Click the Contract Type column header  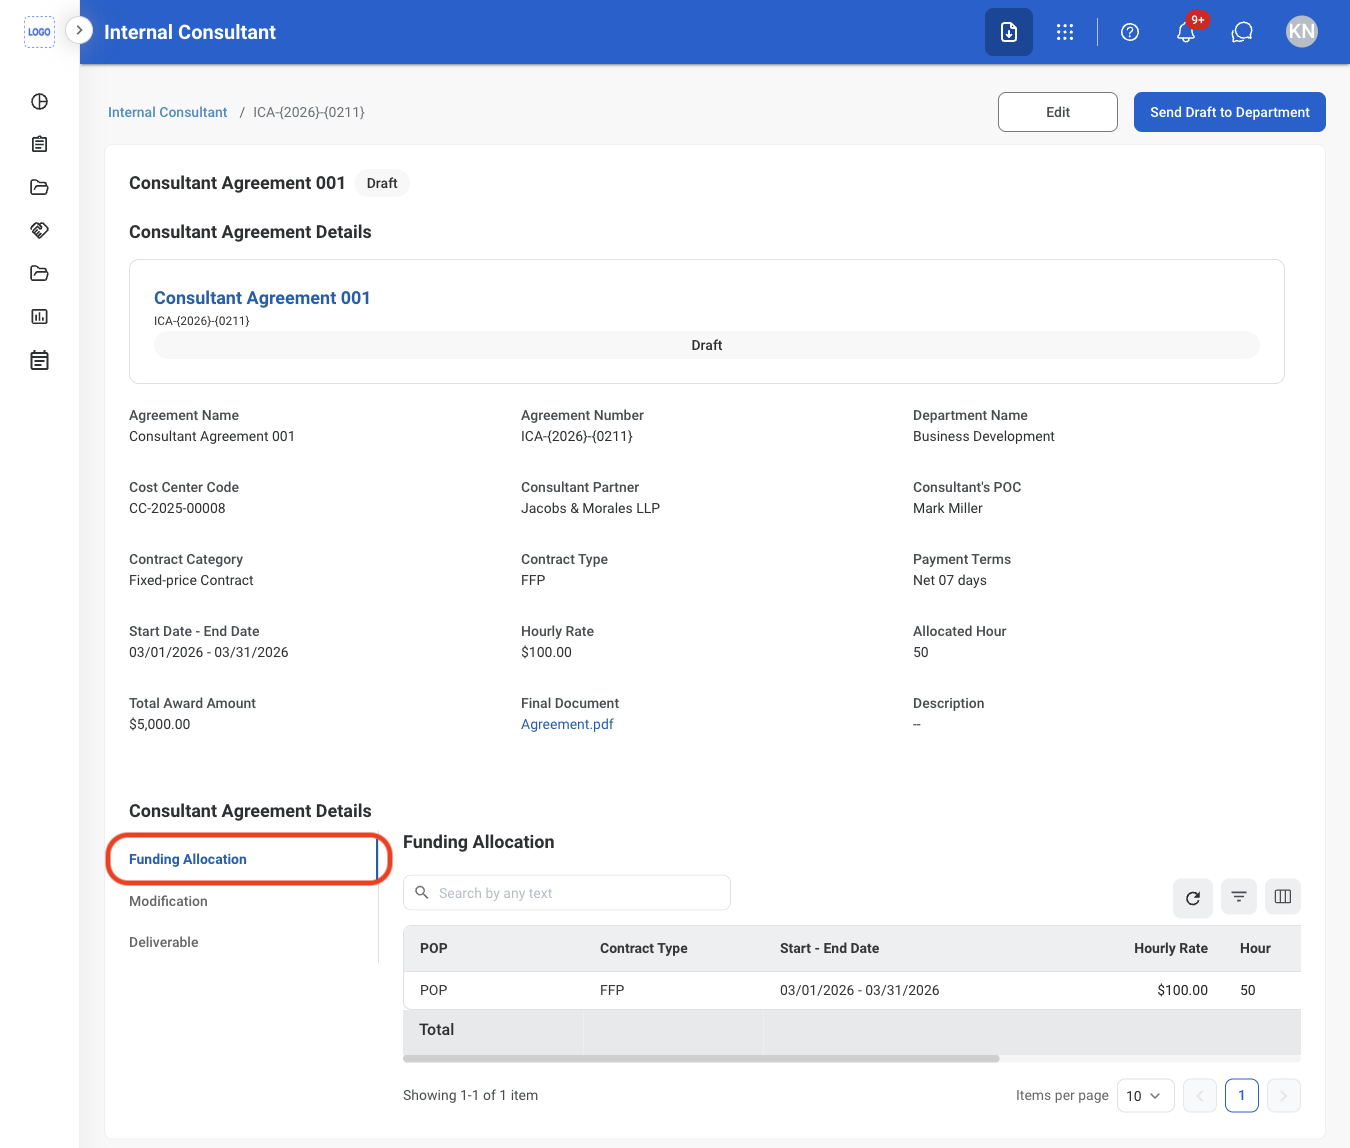click(x=644, y=948)
